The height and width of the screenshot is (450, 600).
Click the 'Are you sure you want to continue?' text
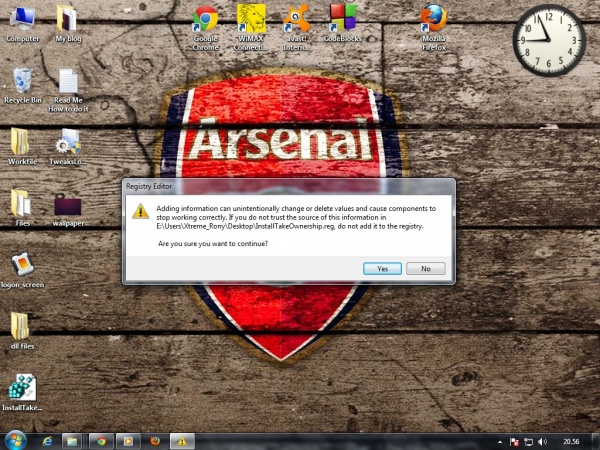tap(213, 243)
